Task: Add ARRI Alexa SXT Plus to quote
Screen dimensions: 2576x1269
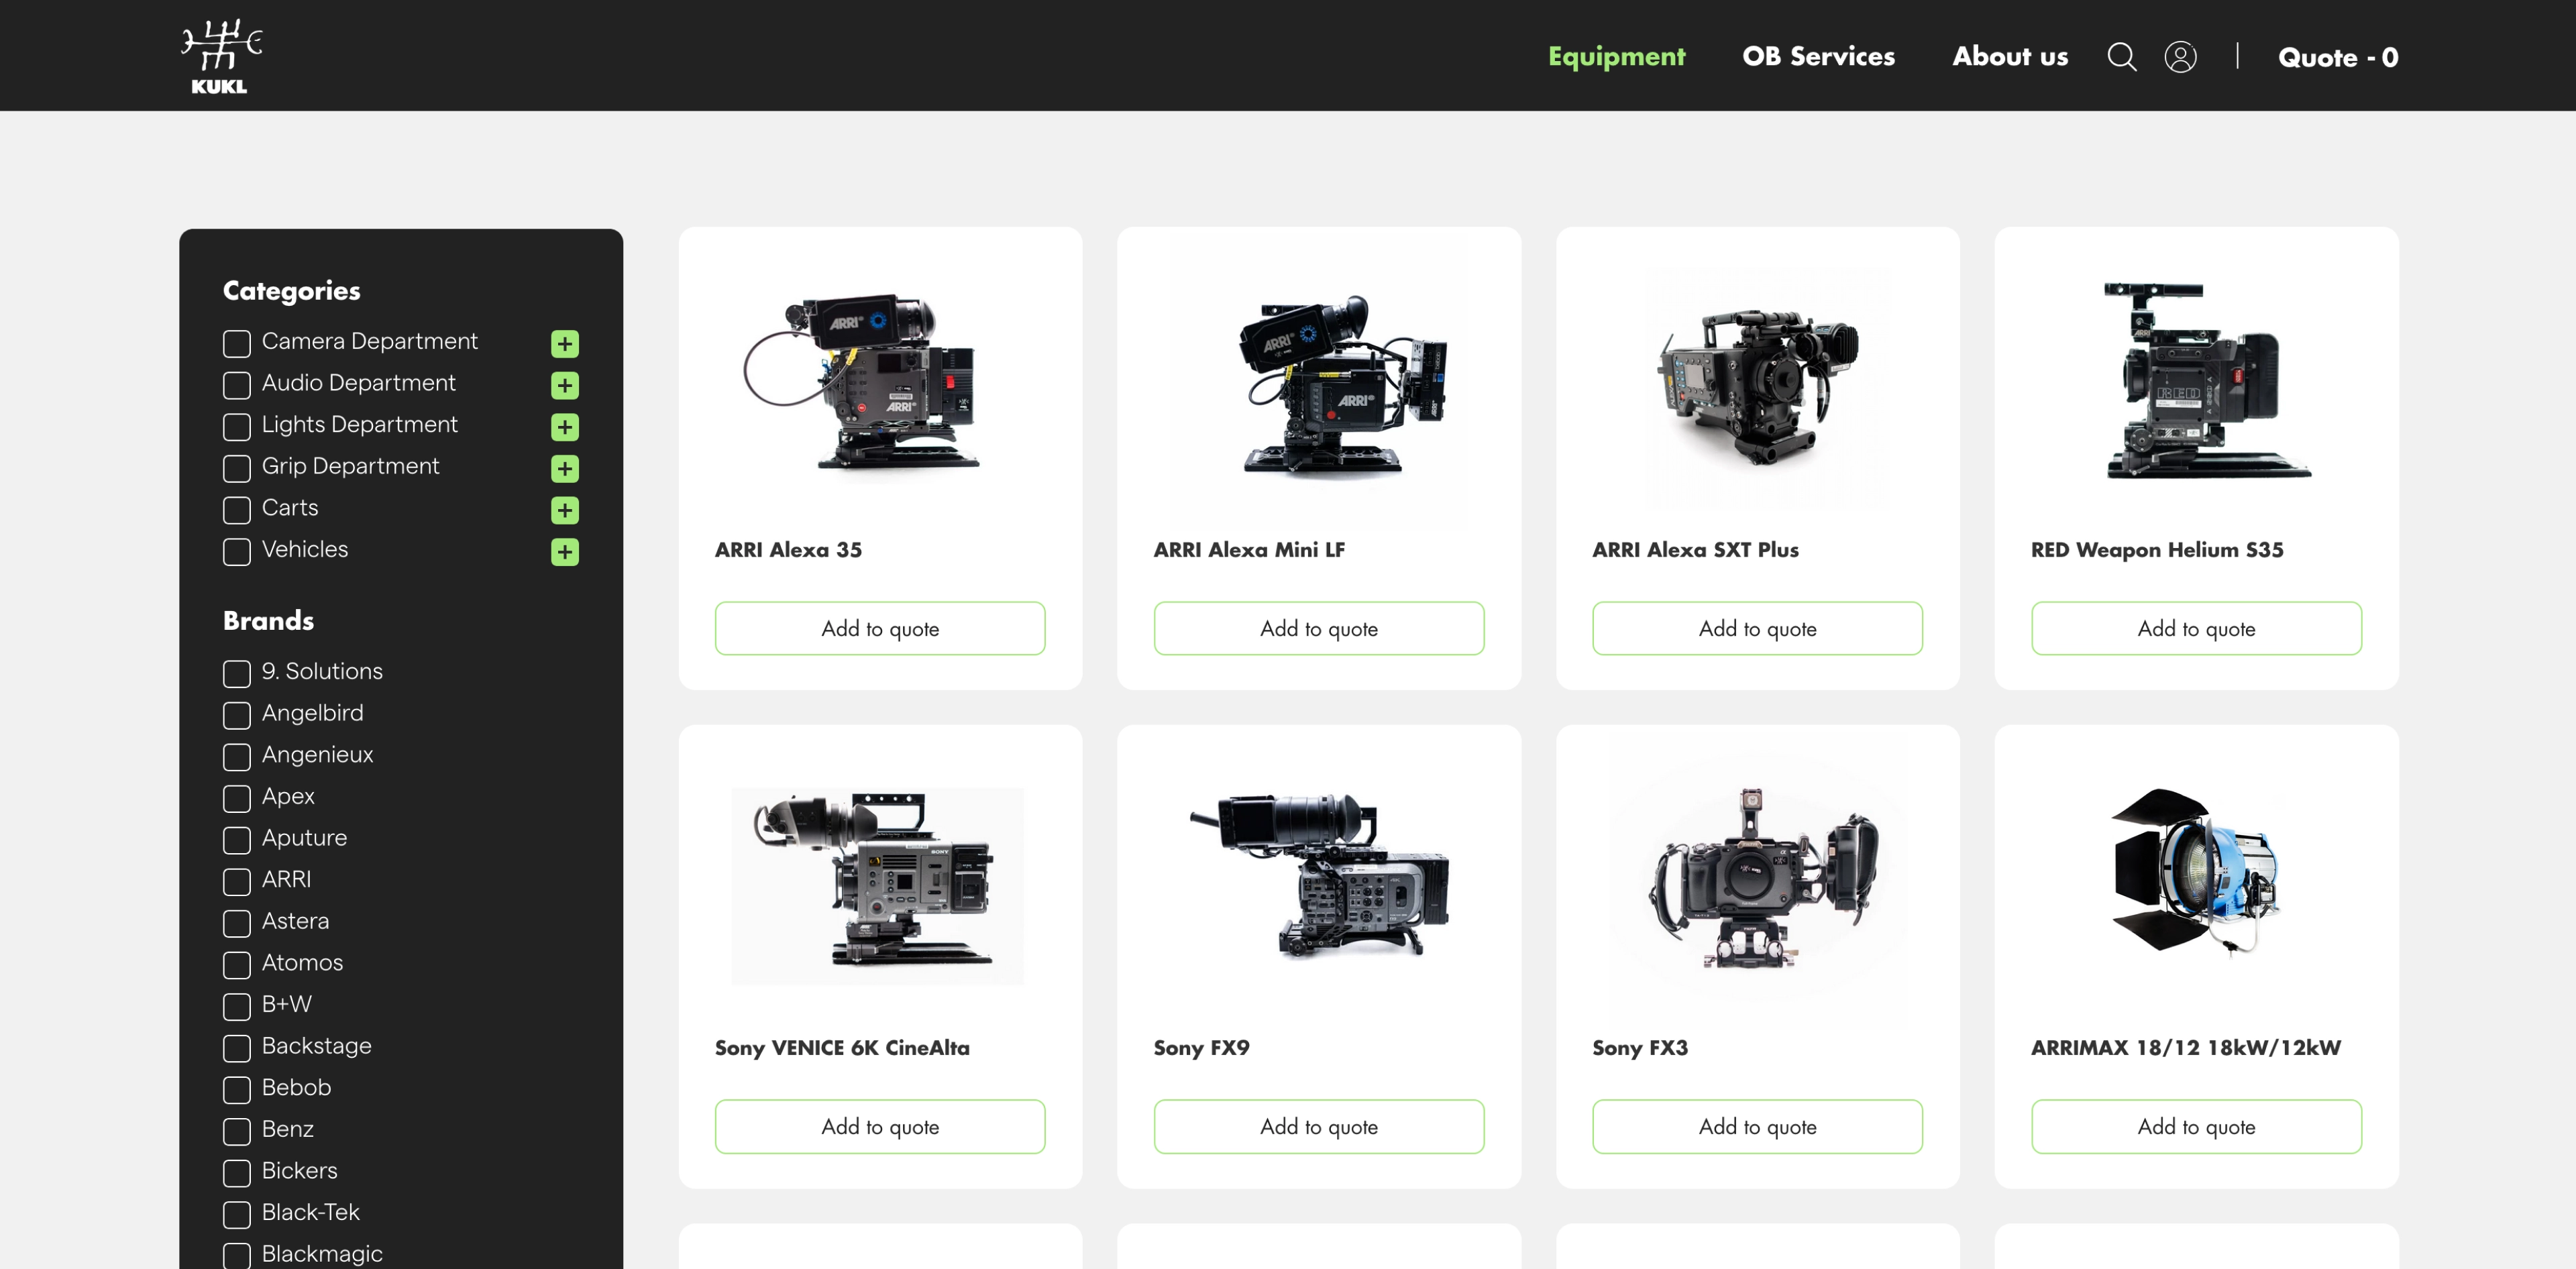Action: coord(1757,628)
